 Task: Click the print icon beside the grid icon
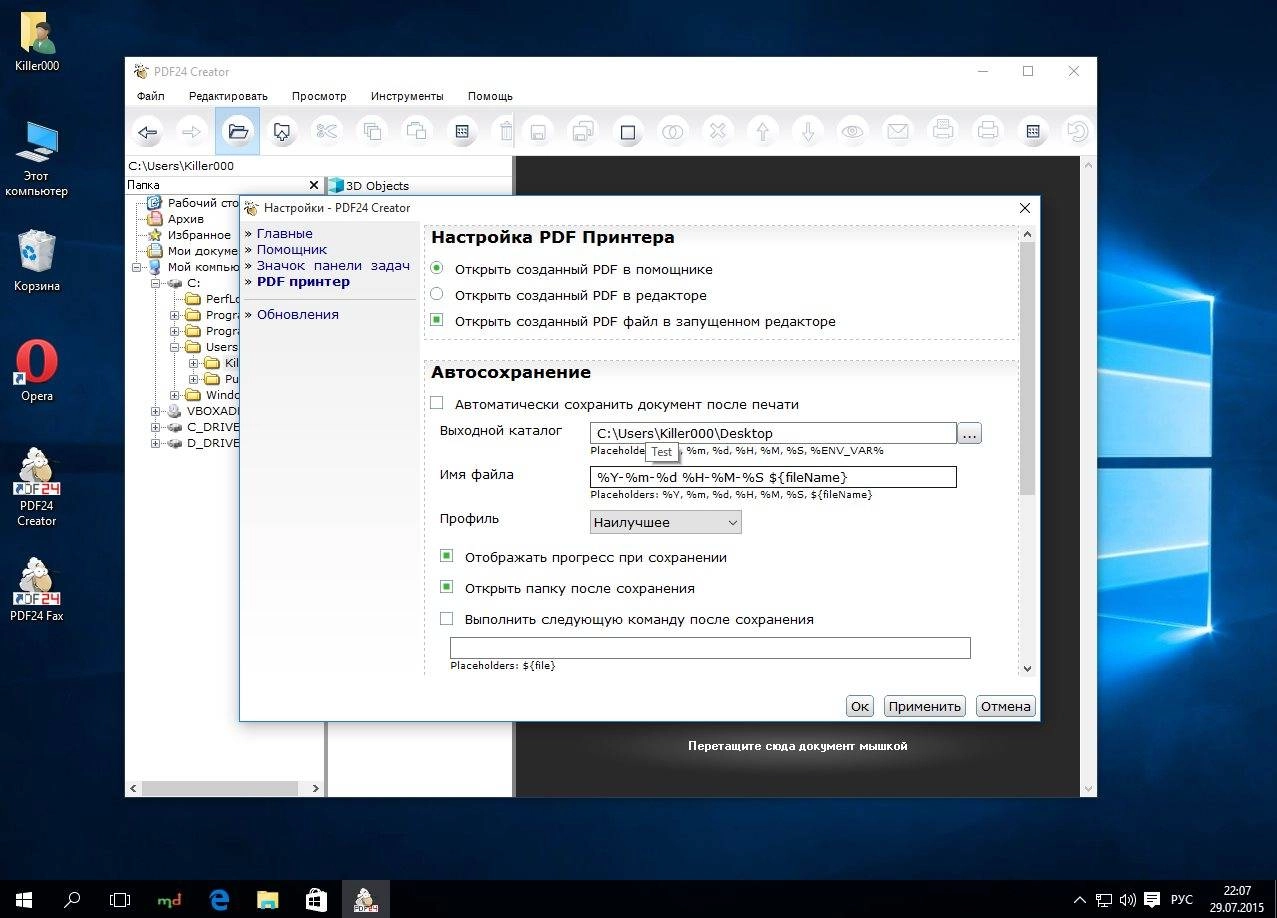coord(988,131)
